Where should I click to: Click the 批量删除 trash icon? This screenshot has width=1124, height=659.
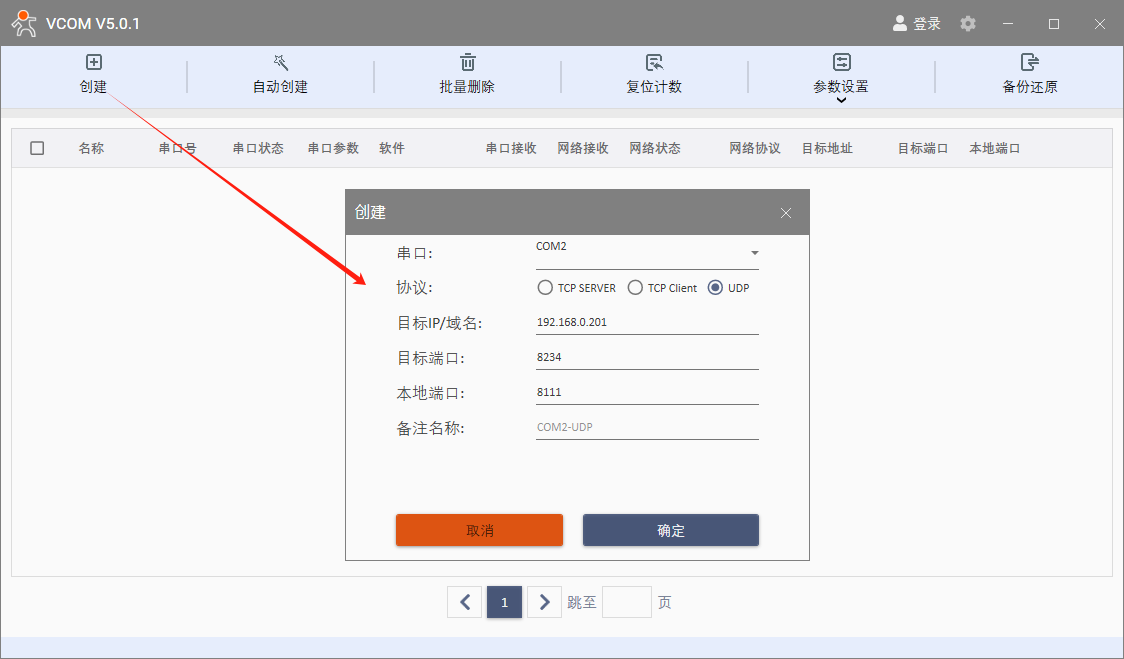467,63
